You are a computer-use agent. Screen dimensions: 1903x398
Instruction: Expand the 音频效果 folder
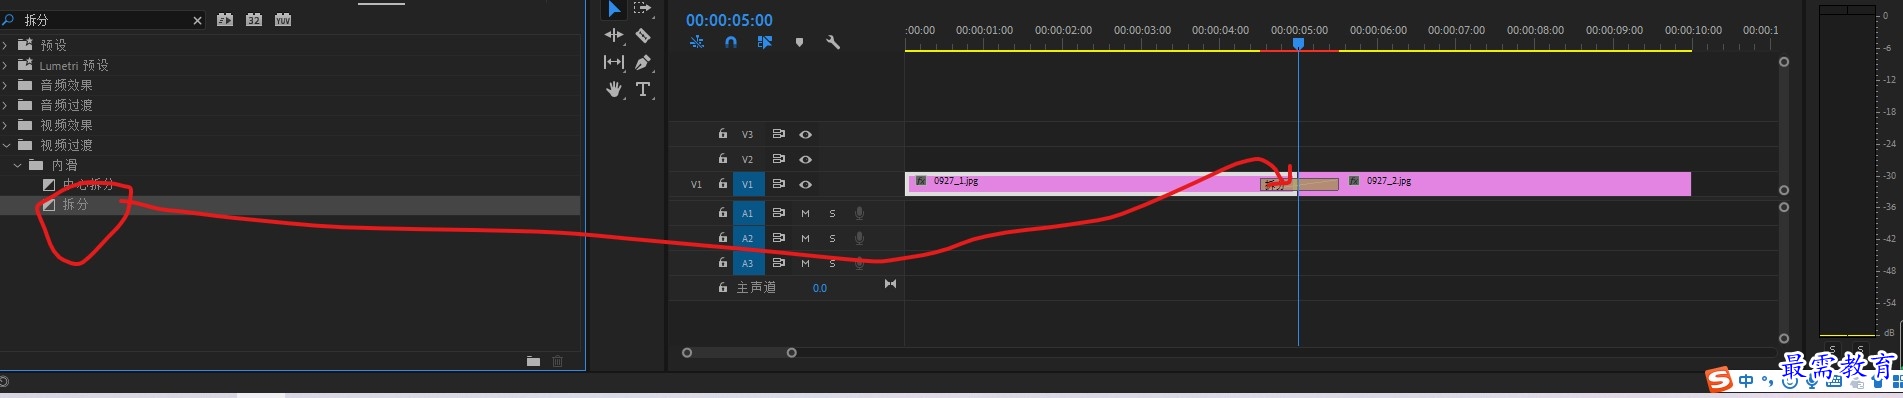click(x=5, y=85)
